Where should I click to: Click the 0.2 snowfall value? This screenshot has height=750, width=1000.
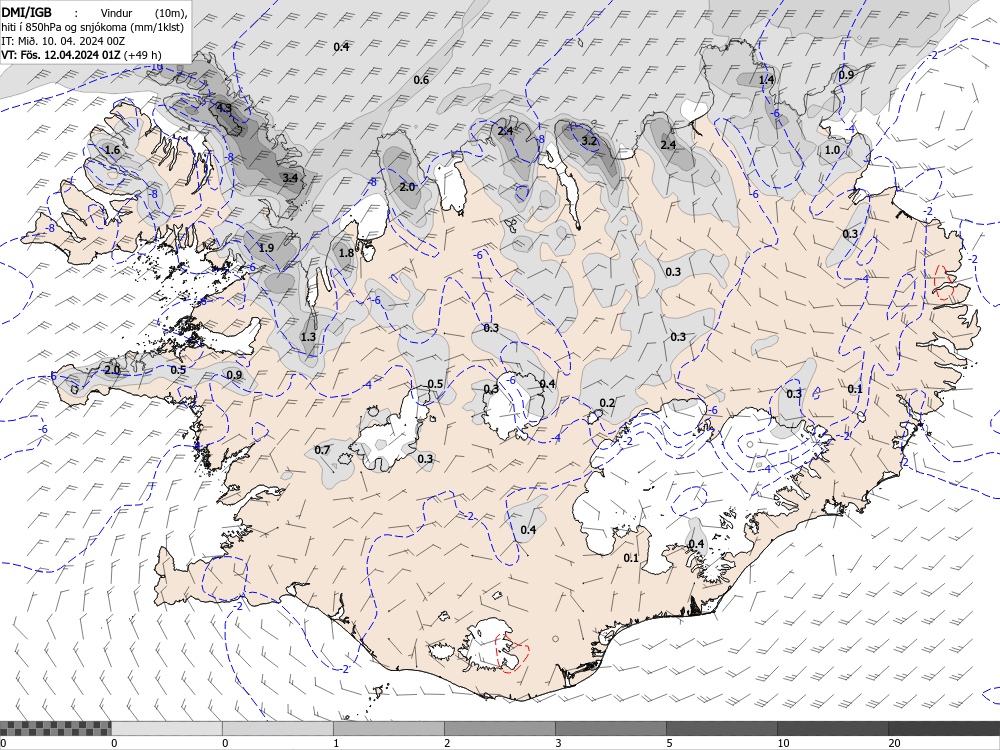[607, 402]
